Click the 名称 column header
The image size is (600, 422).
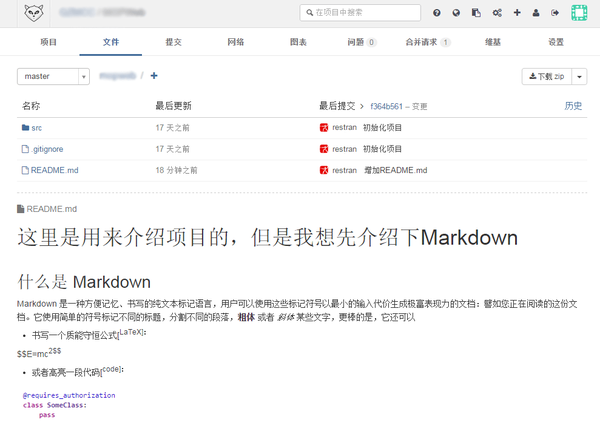[31, 106]
